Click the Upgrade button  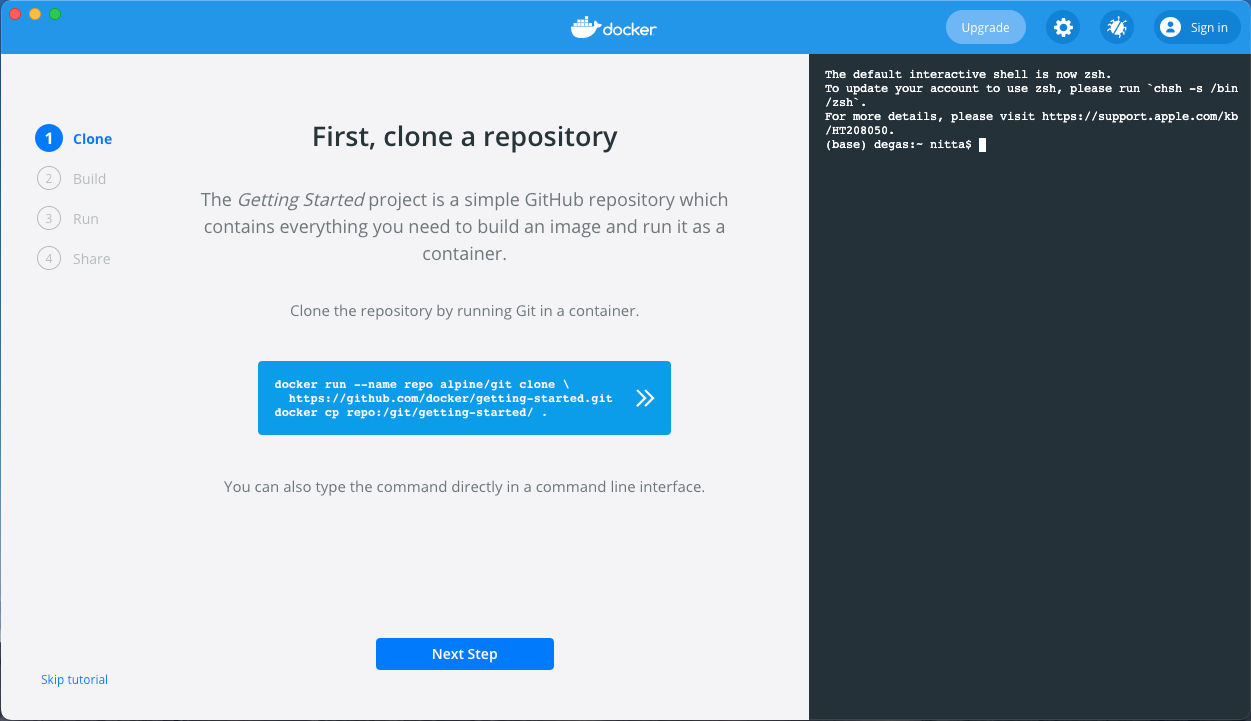coord(985,27)
